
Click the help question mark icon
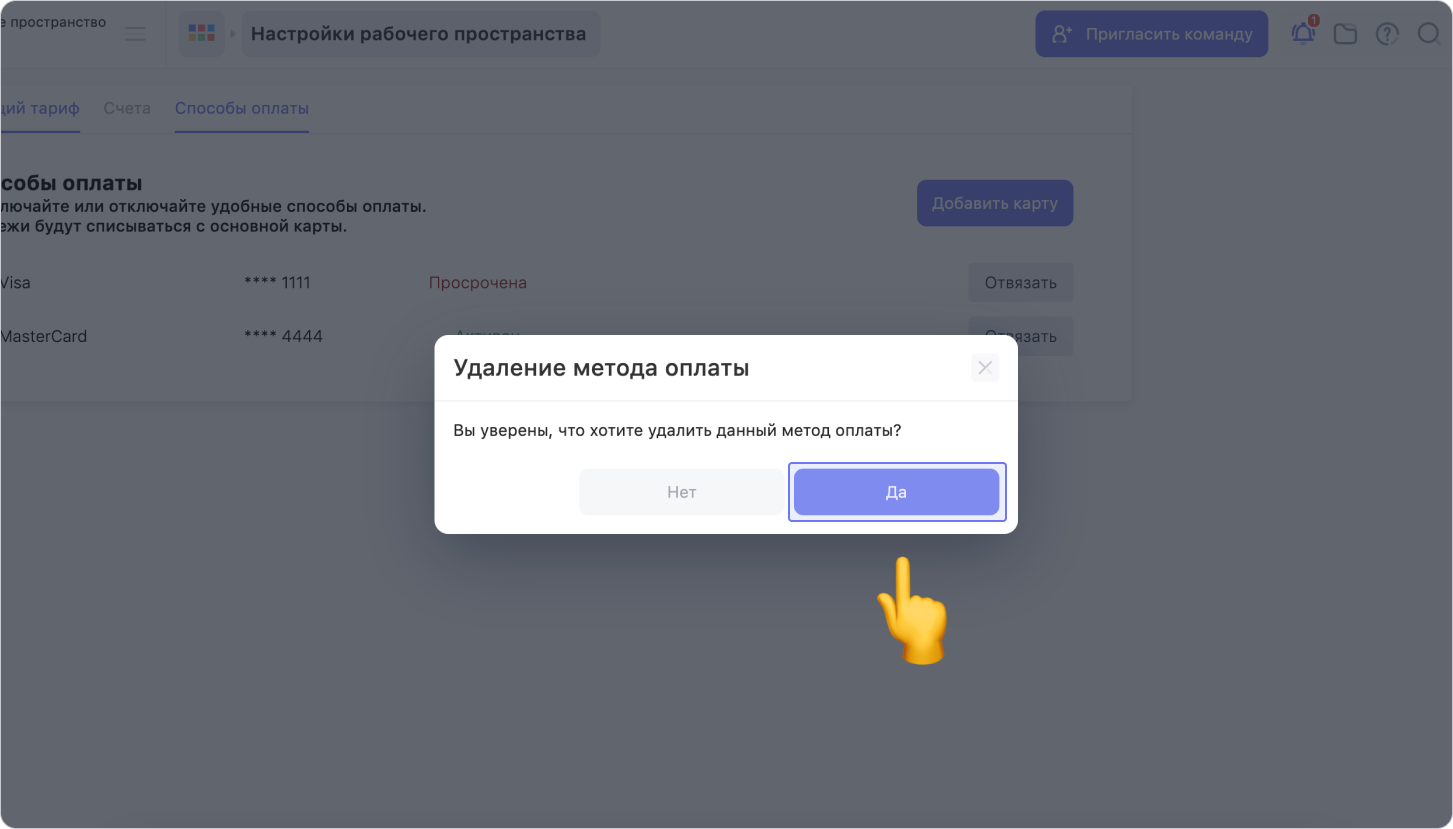pyautogui.click(x=1387, y=34)
